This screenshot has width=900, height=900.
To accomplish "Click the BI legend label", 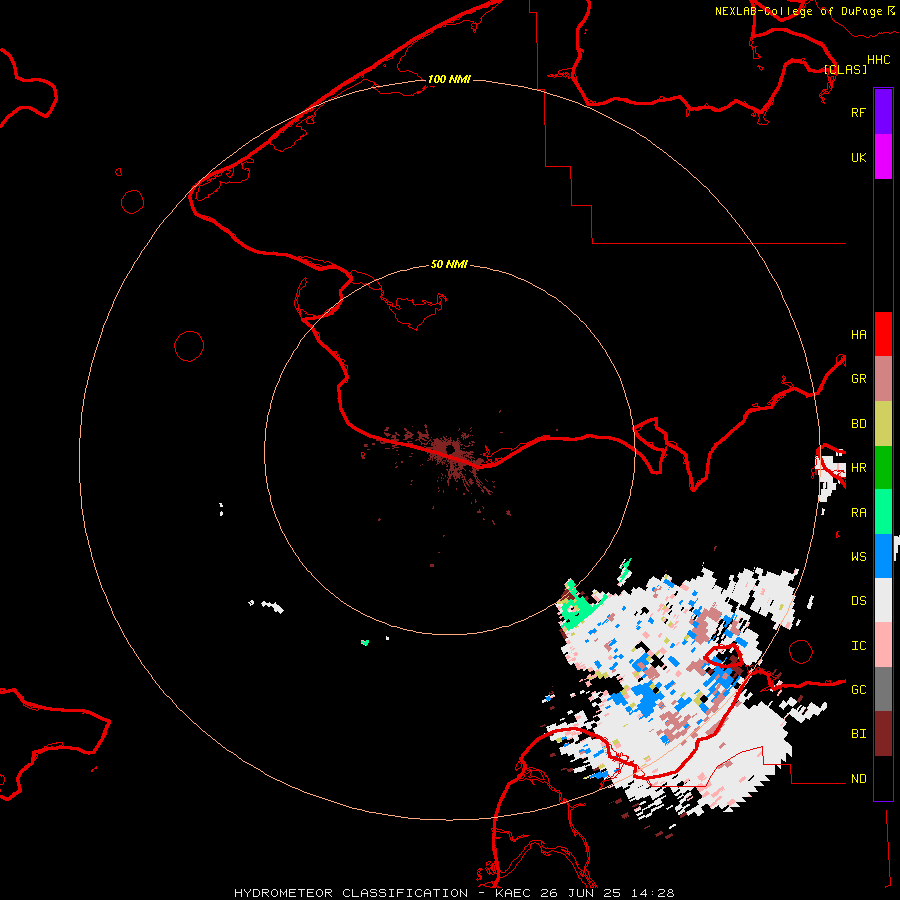I will 858,734.
